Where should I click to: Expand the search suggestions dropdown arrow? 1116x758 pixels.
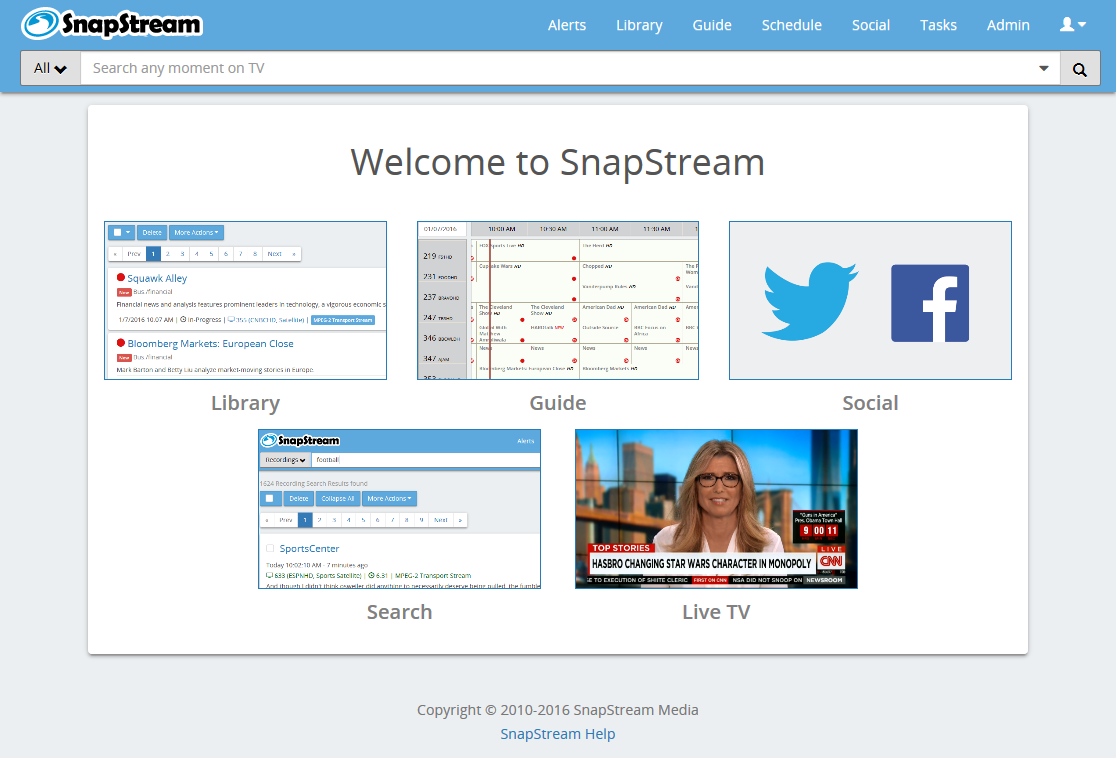1044,69
